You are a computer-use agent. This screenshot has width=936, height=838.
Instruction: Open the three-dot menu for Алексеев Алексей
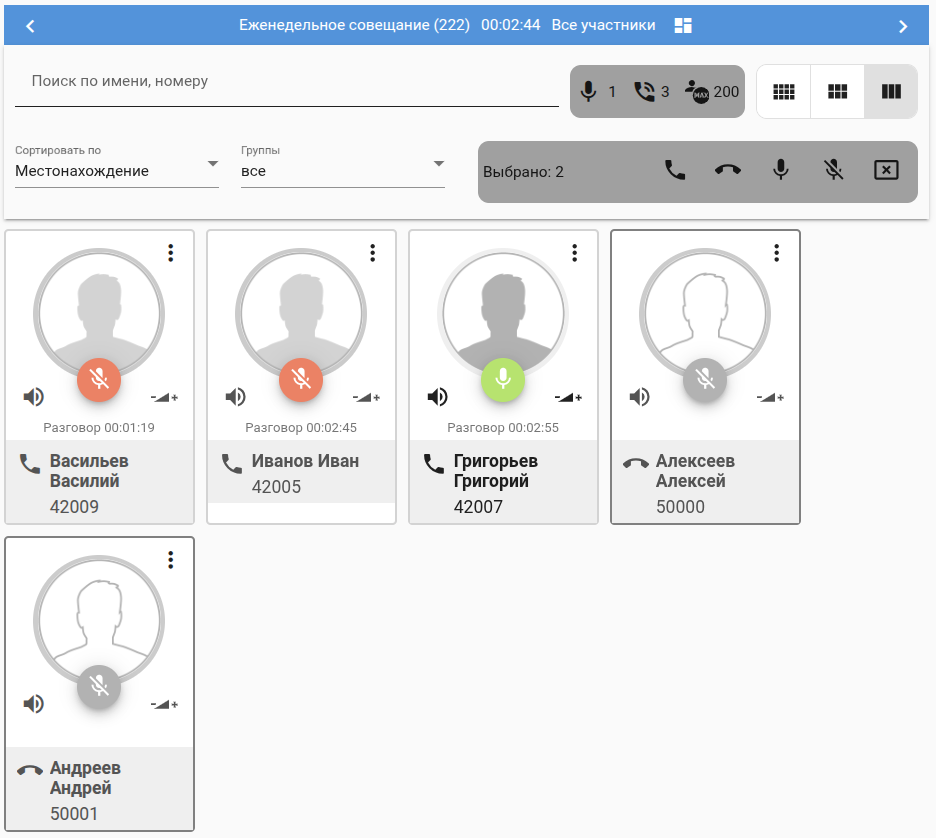pos(776,253)
